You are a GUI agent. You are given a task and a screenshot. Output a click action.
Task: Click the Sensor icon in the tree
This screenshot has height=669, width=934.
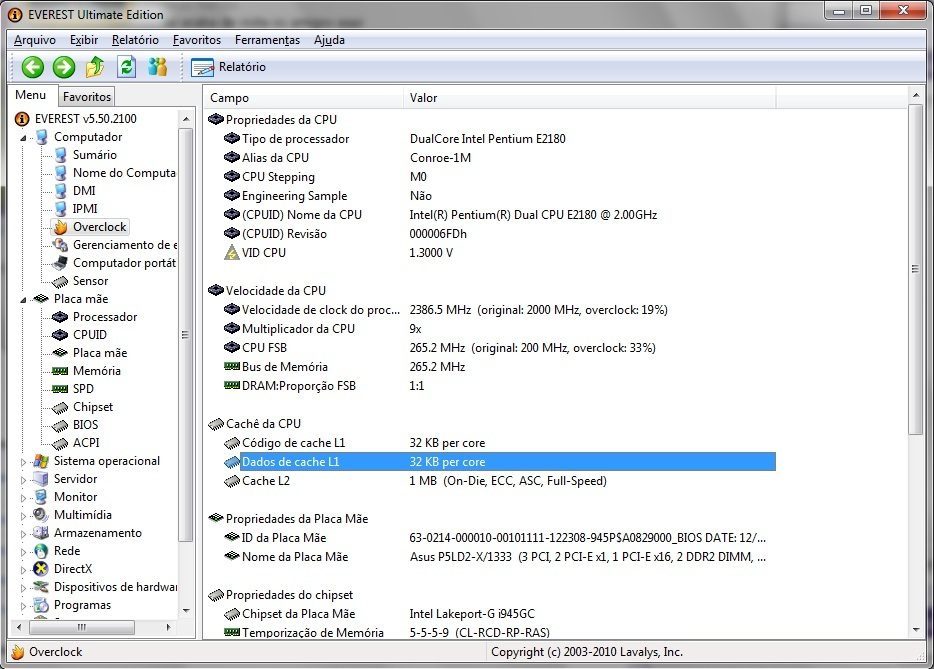pos(60,281)
